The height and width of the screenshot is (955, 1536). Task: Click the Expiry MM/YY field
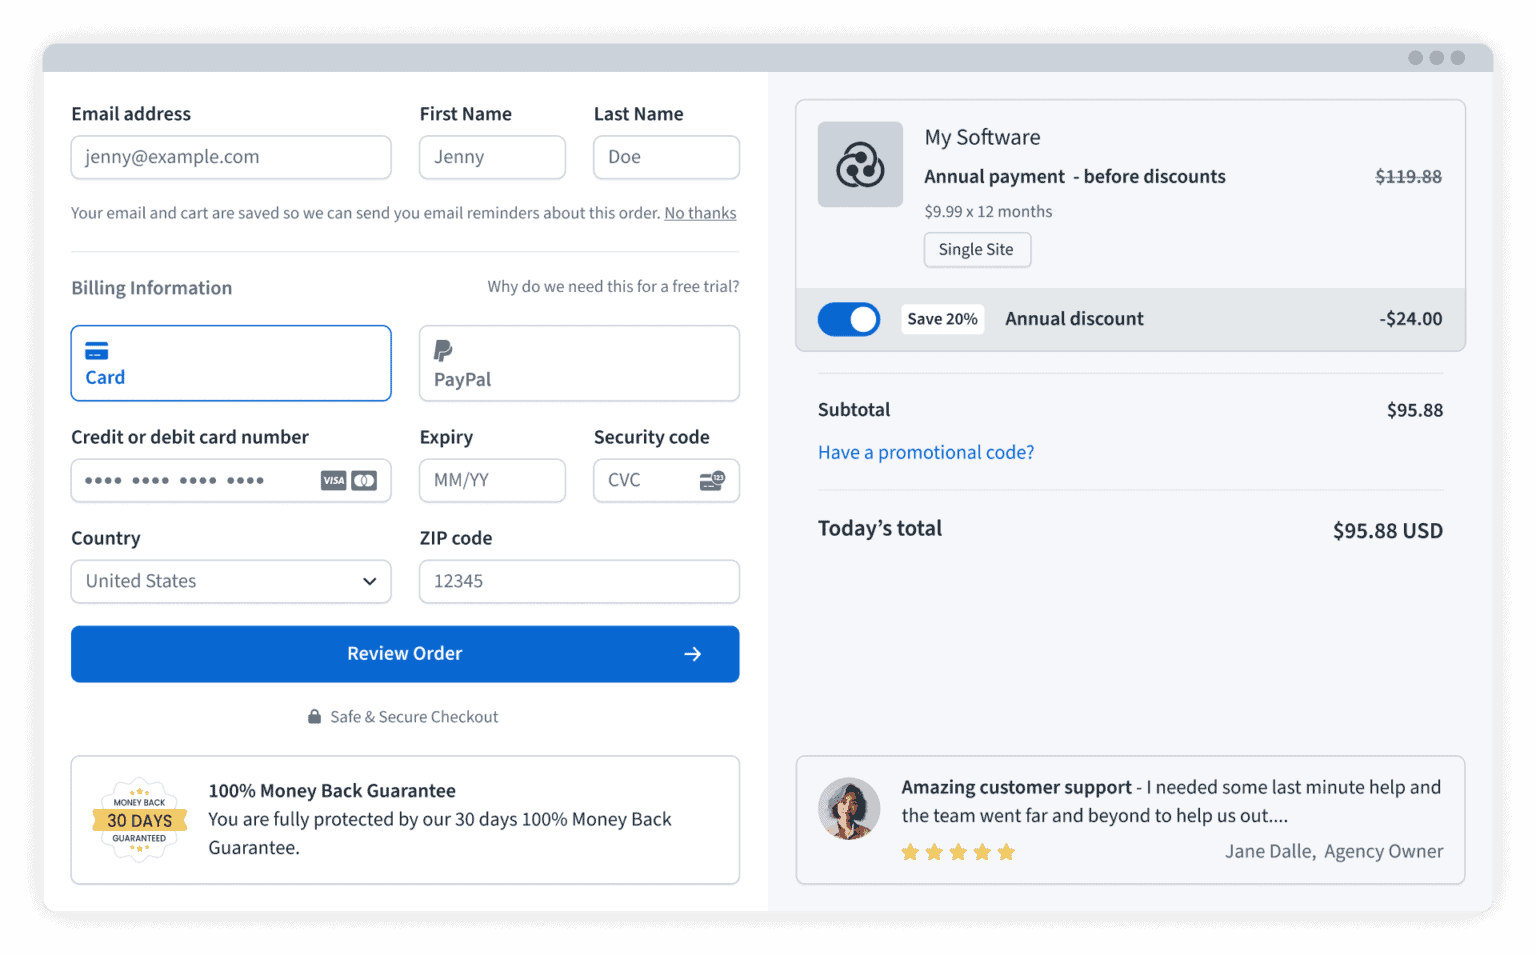pos(492,481)
